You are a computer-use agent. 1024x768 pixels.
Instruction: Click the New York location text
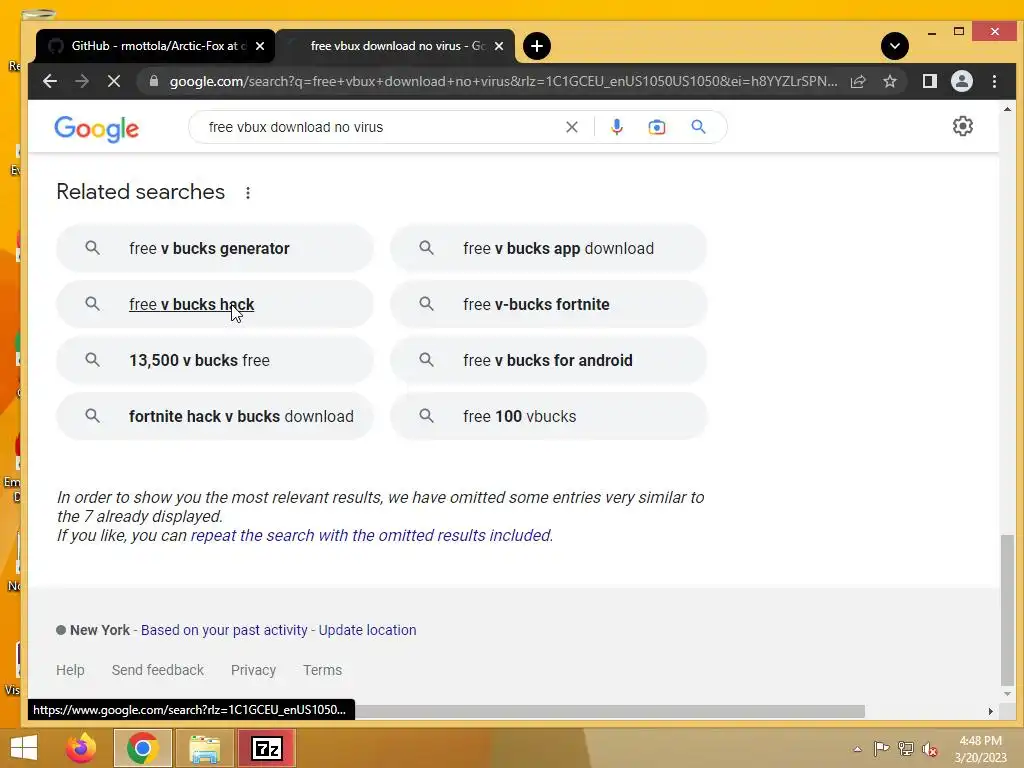coord(100,630)
